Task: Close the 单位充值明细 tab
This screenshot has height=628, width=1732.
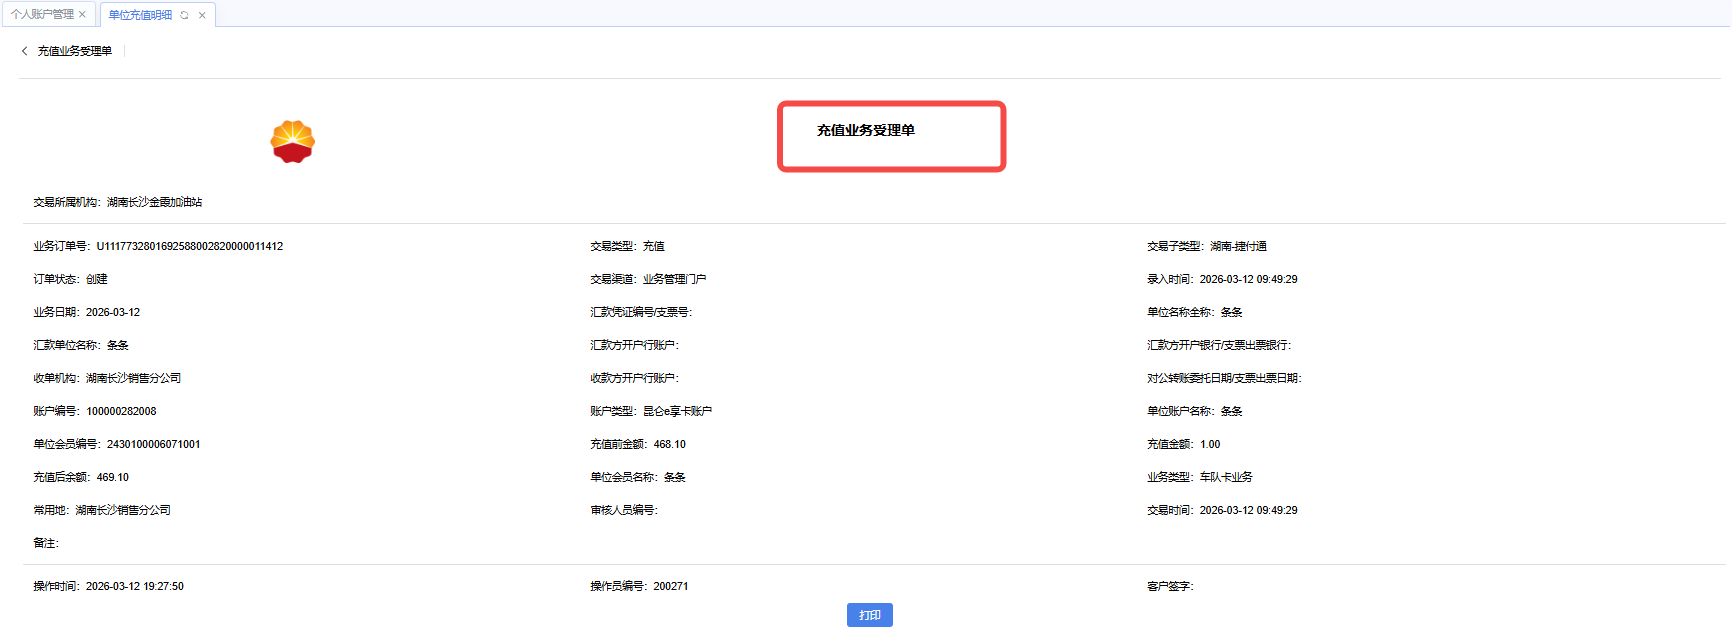Action: (202, 15)
